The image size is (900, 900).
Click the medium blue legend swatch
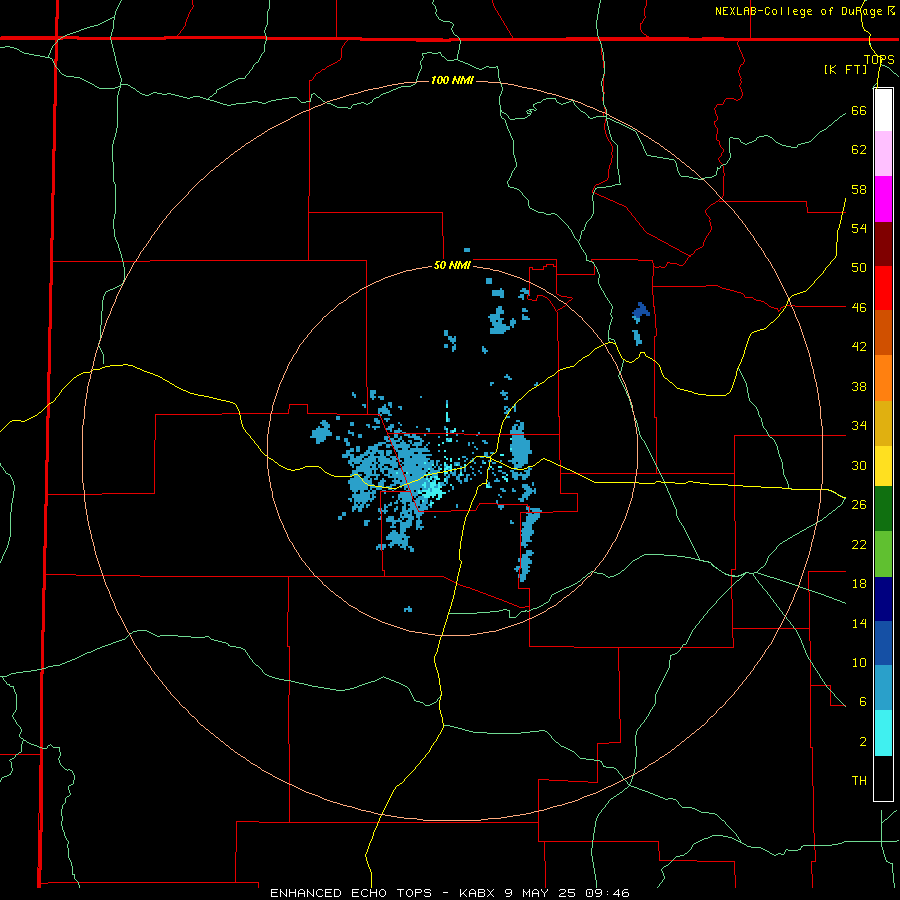pyautogui.click(x=883, y=643)
